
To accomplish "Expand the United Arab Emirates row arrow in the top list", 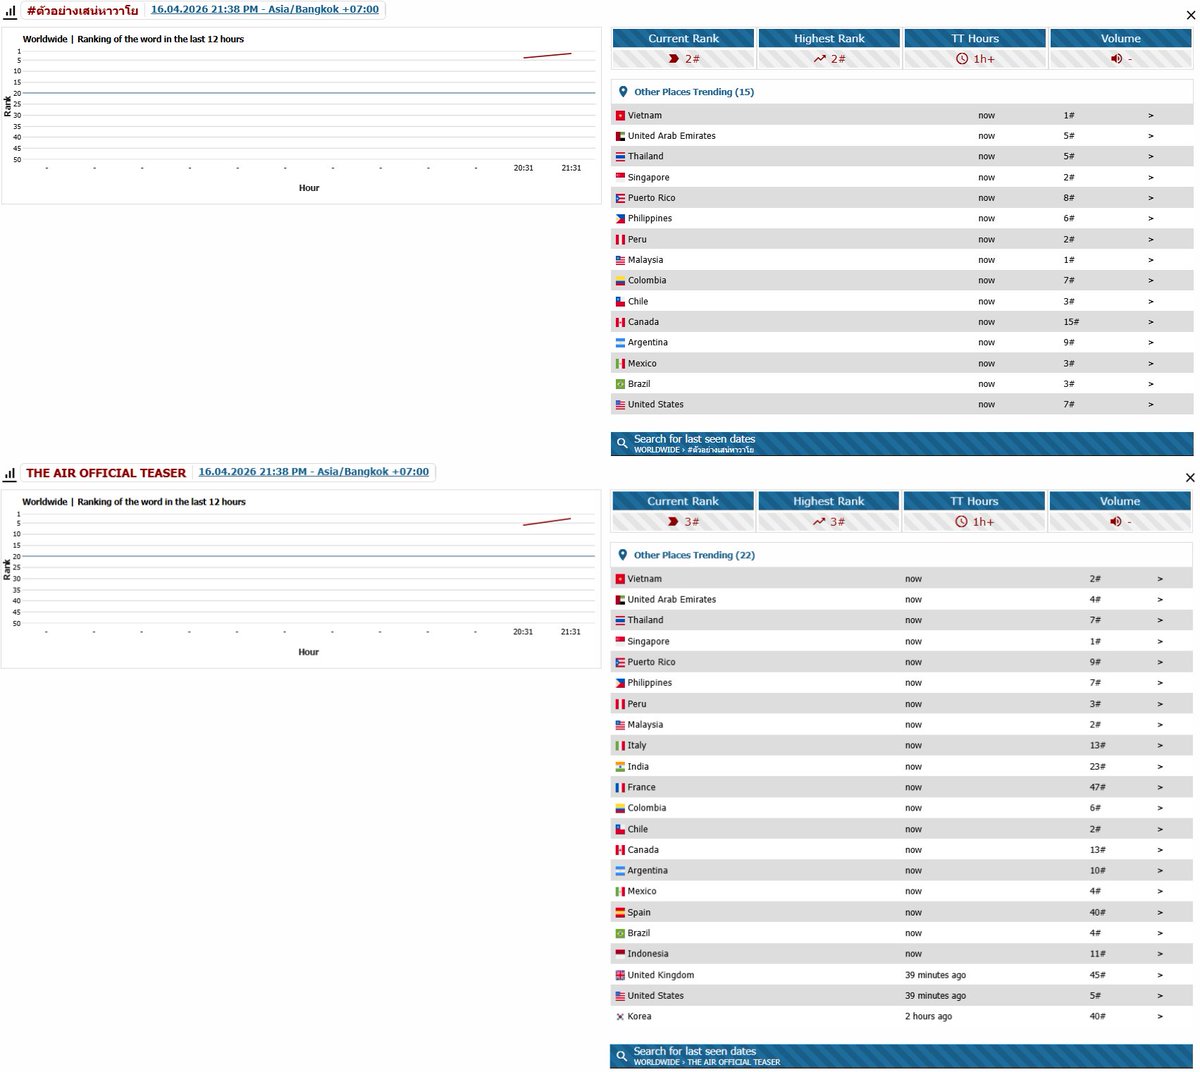I will [x=1151, y=136].
